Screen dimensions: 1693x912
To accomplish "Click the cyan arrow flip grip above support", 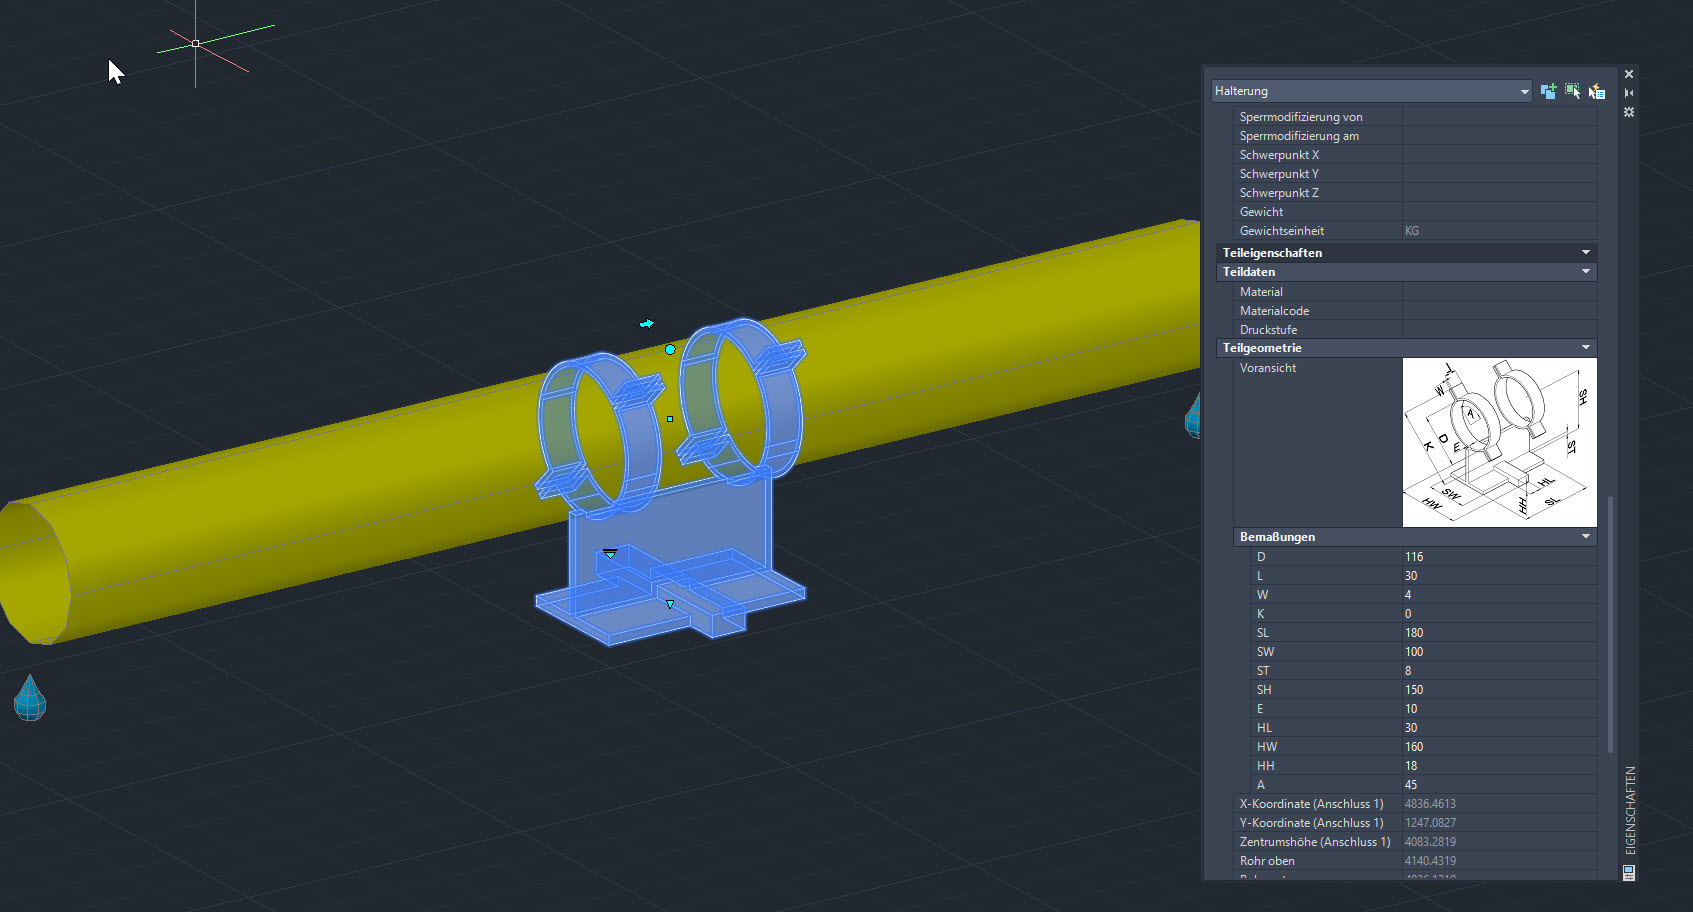I will click(x=647, y=324).
